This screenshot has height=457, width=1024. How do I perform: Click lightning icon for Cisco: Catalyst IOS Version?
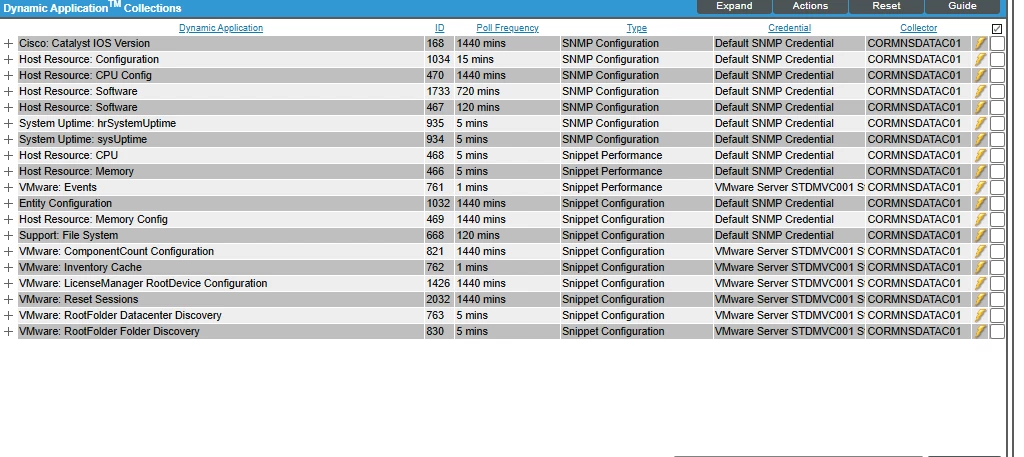pos(980,44)
